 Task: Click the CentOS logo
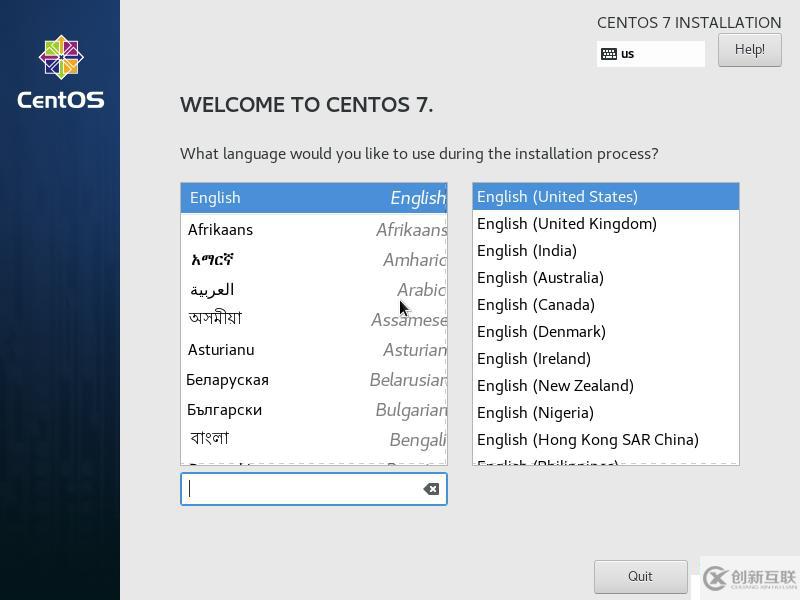point(60,72)
